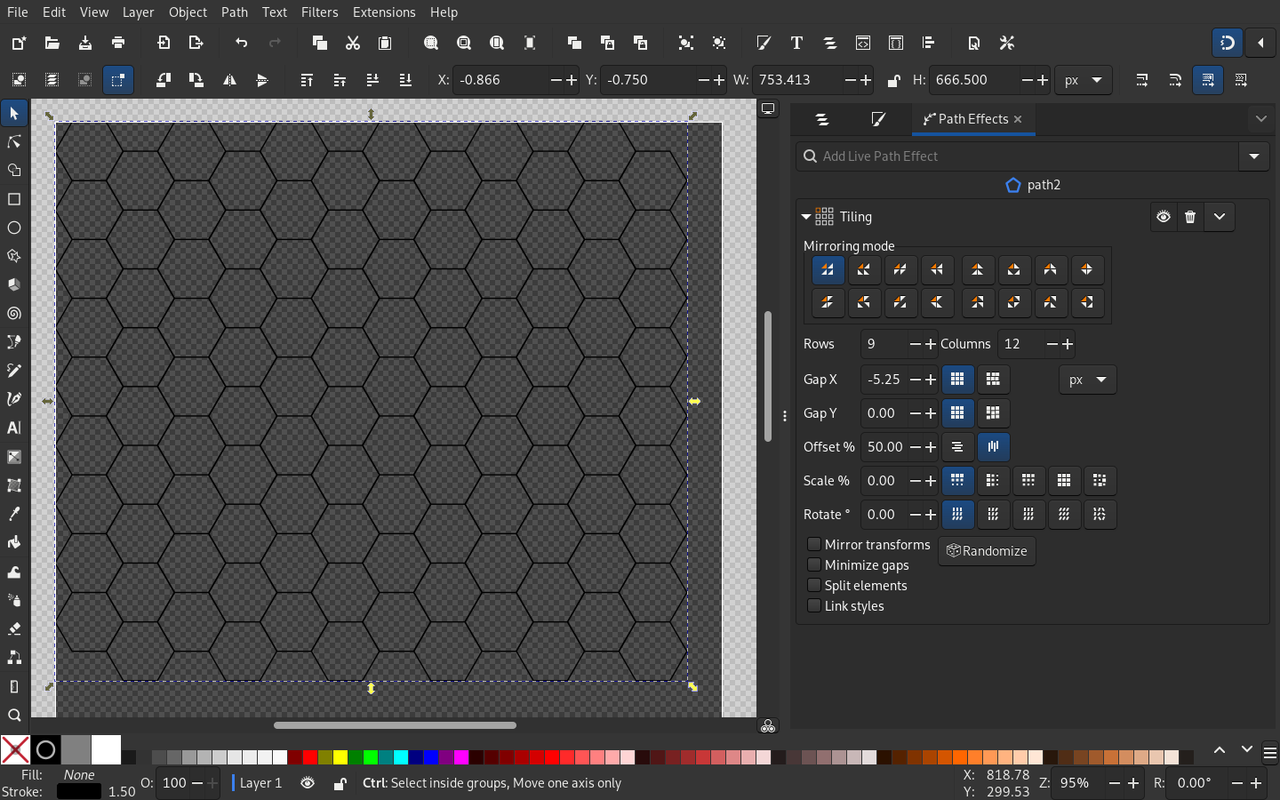Select the Rectangle tool

click(x=14, y=199)
